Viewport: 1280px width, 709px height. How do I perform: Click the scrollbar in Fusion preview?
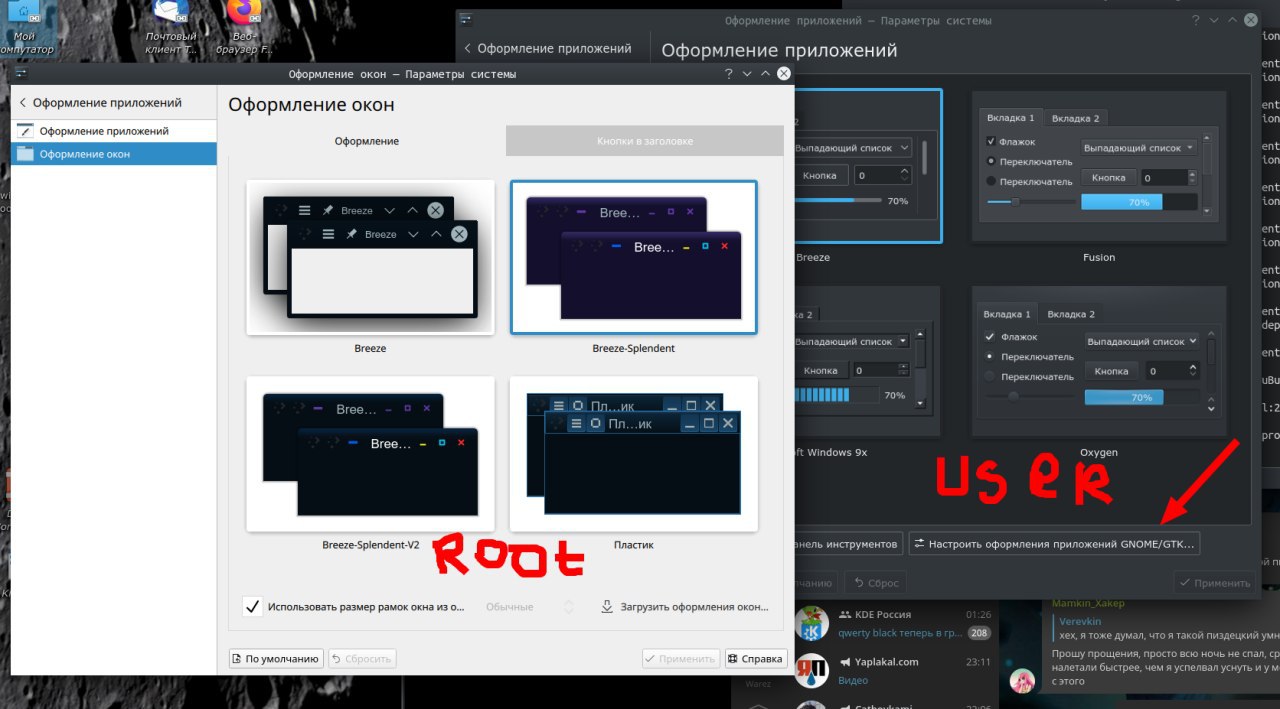tap(1207, 174)
